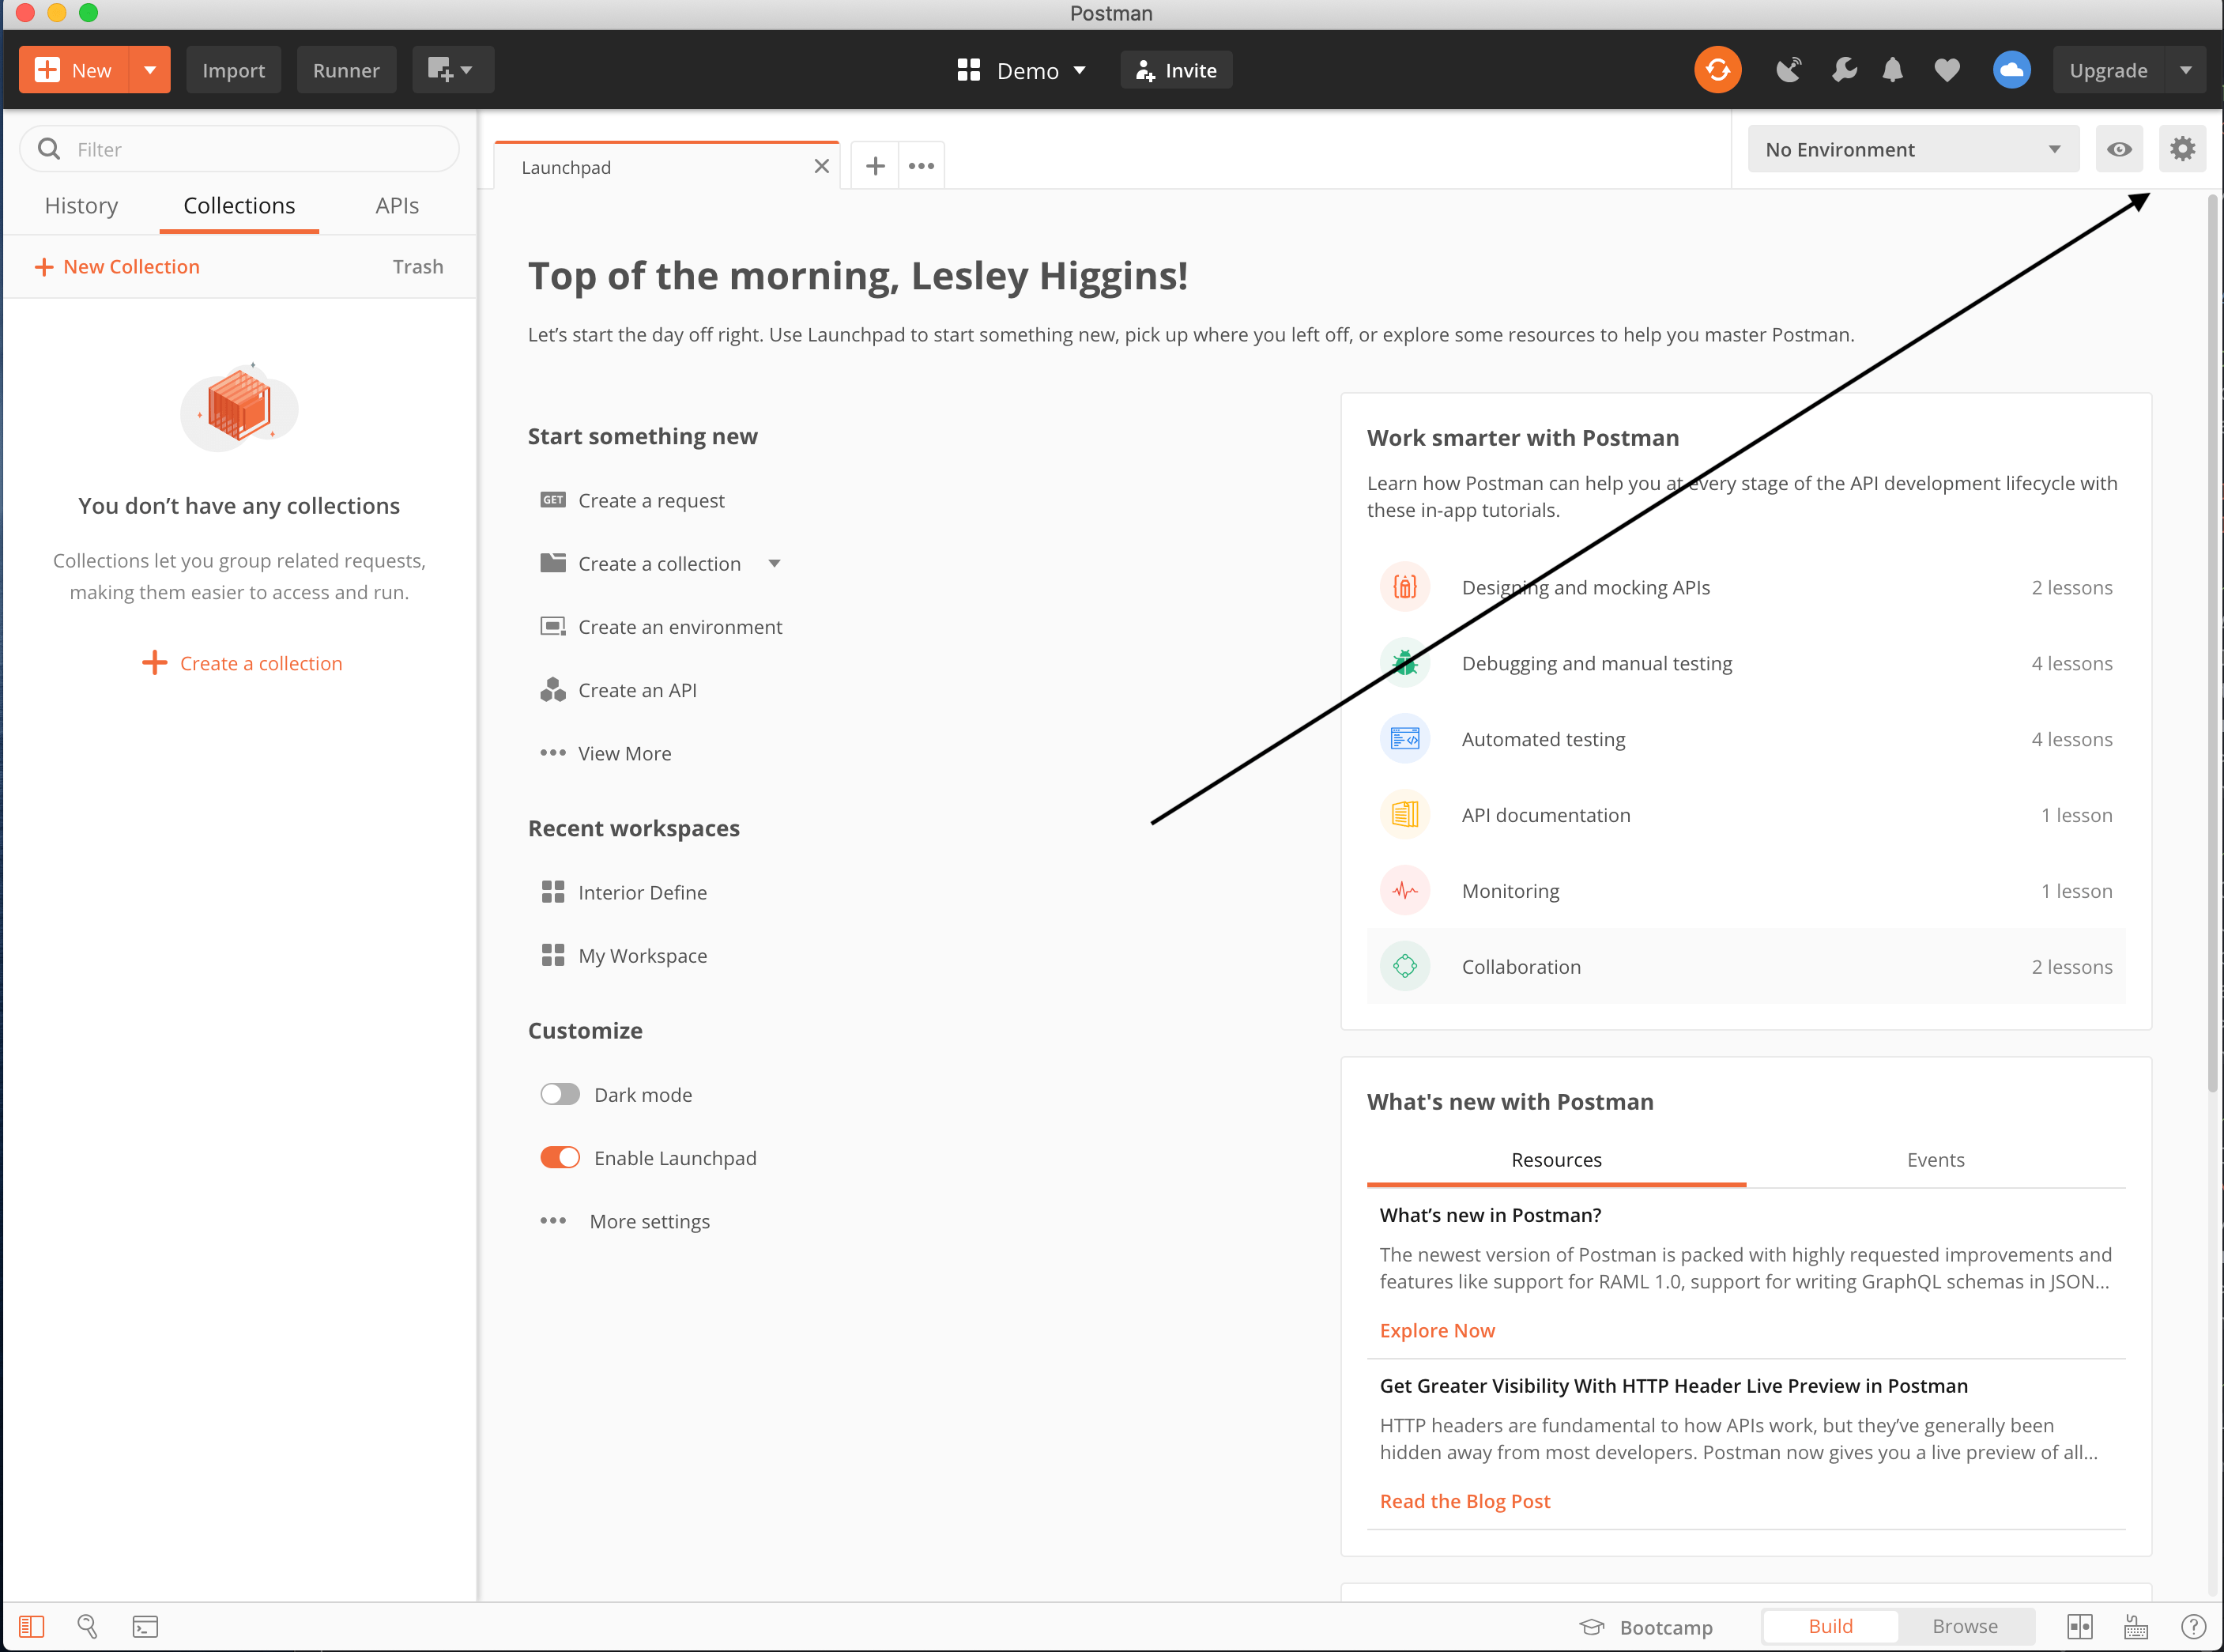Image resolution: width=2224 pixels, height=1652 pixels.
Task: Toggle the two-pane view icon
Action: click(x=2079, y=1627)
